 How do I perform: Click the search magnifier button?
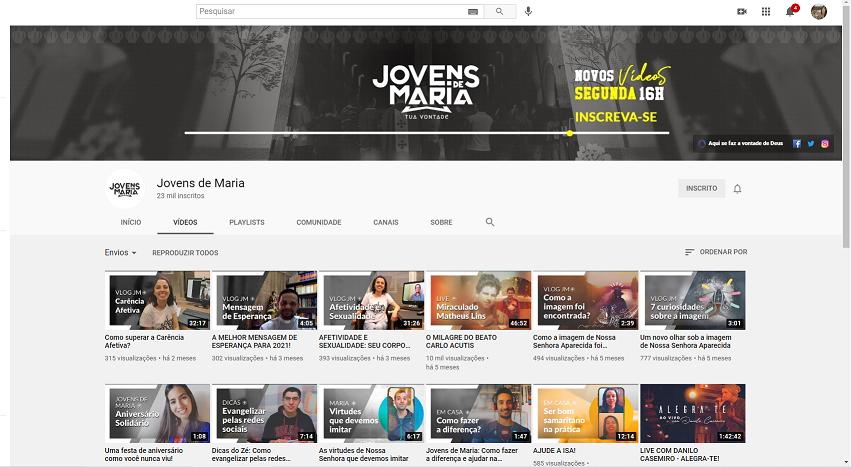pyautogui.click(x=499, y=11)
